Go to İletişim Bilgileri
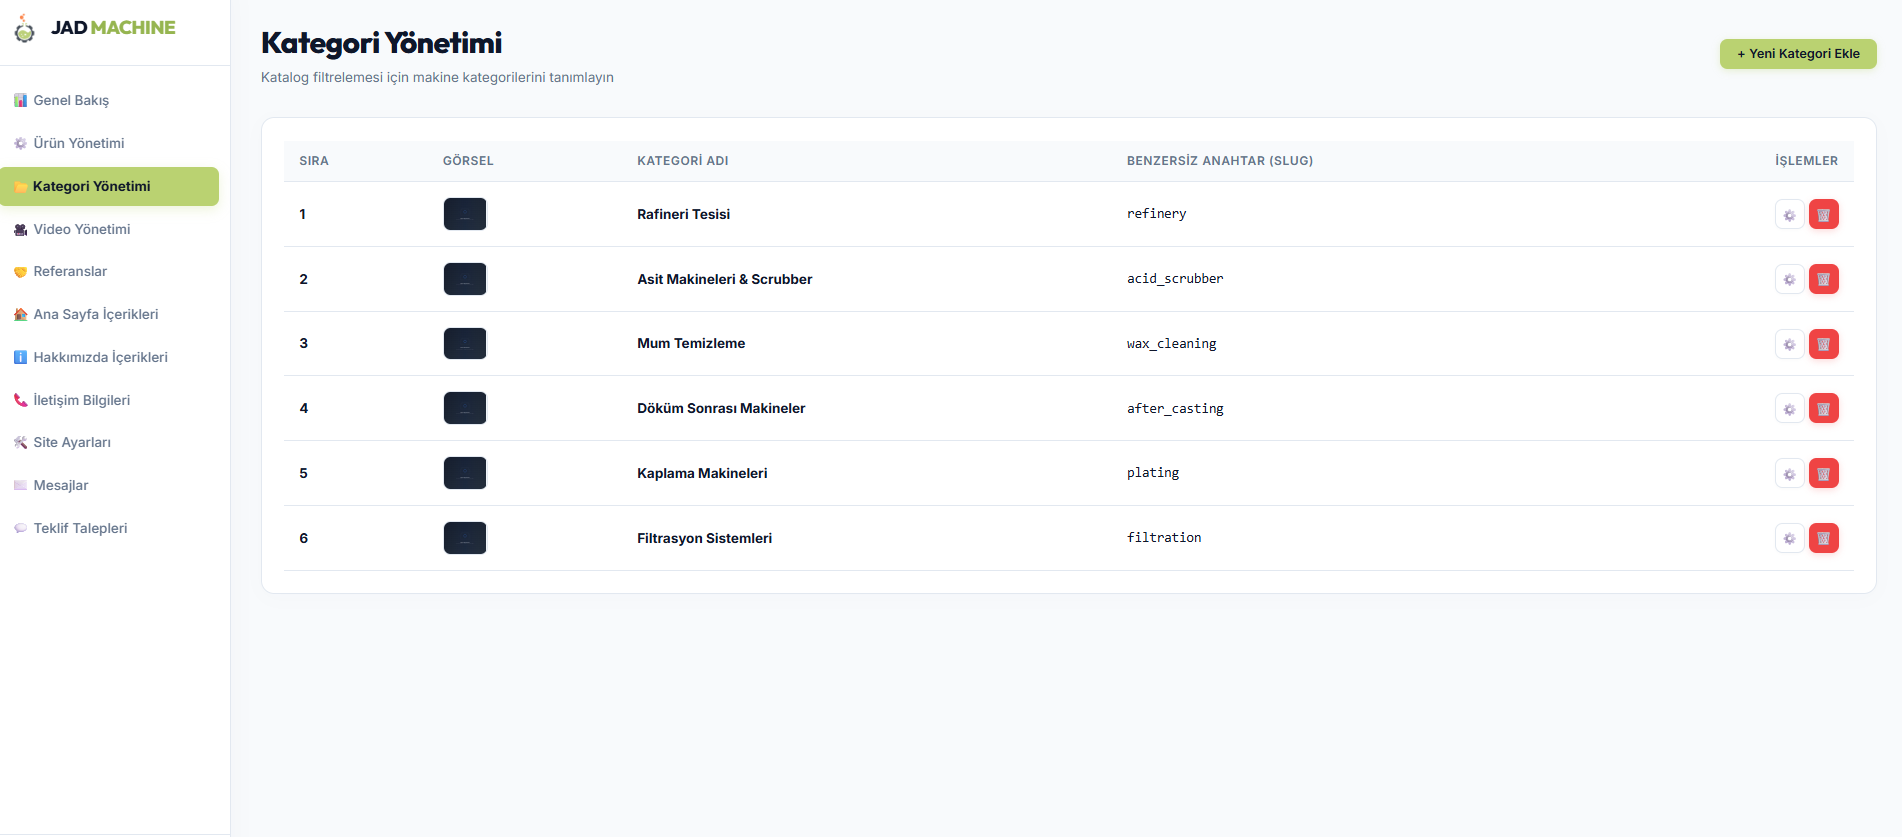1902x837 pixels. [x=109, y=400]
